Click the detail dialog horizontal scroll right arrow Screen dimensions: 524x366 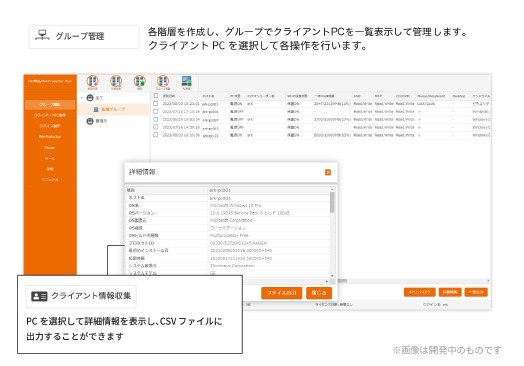point(327,281)
